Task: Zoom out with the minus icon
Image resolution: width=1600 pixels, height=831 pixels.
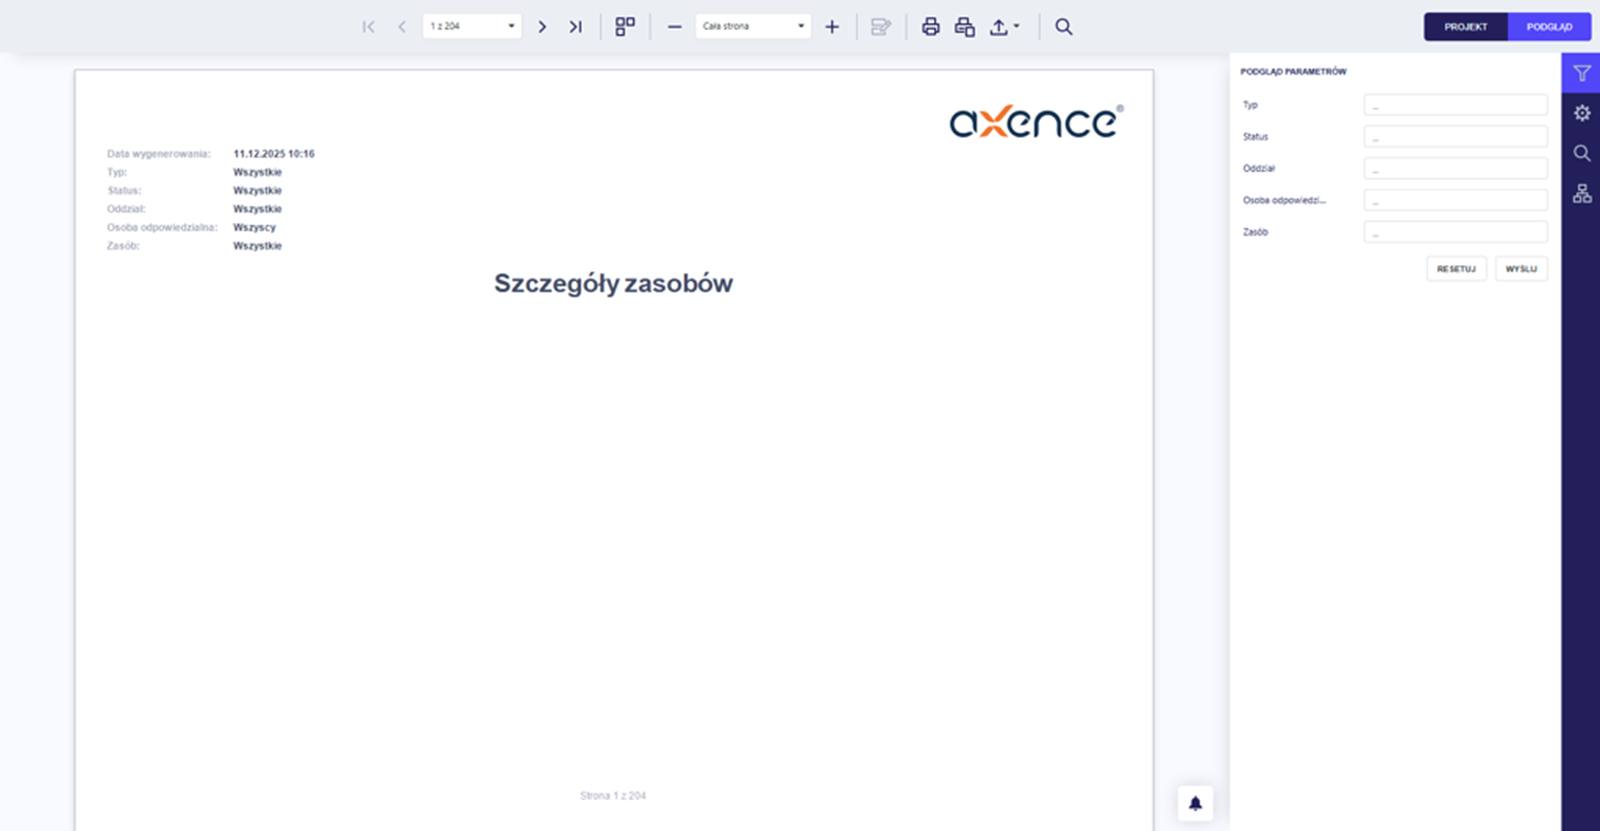Action: tap(674, 27)
